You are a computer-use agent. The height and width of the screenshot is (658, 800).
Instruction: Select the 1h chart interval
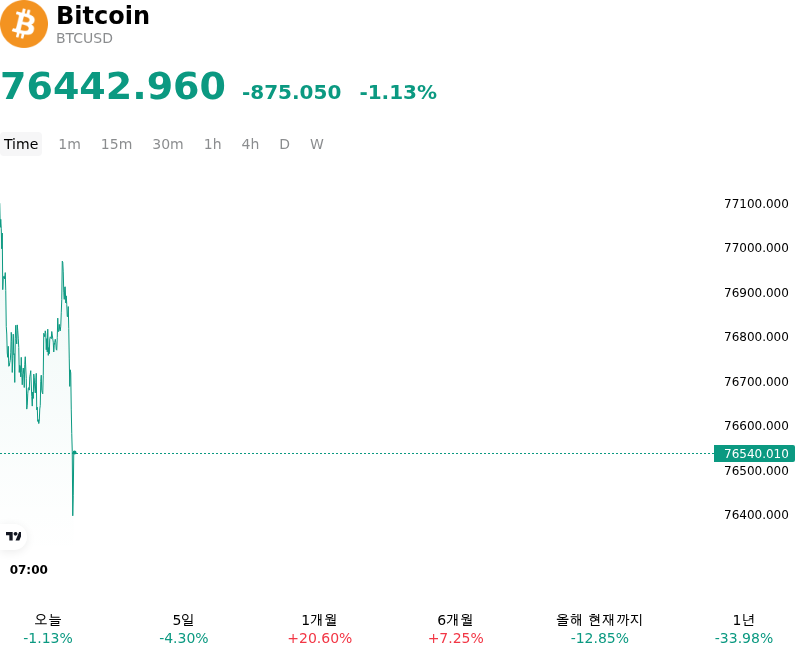pyautogui.click(x=213, y=144)
